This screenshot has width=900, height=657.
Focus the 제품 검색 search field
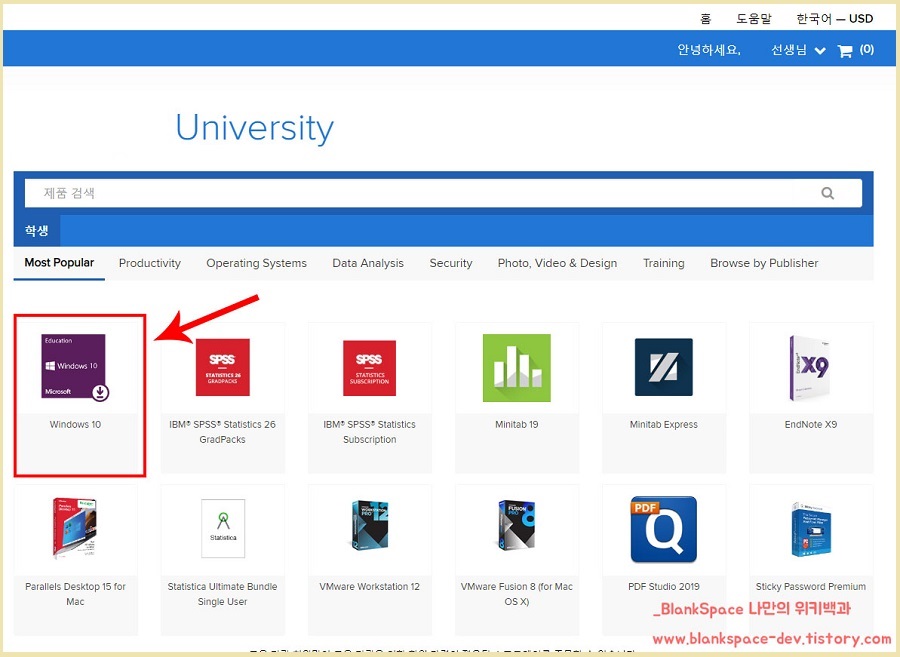(443, 193)
